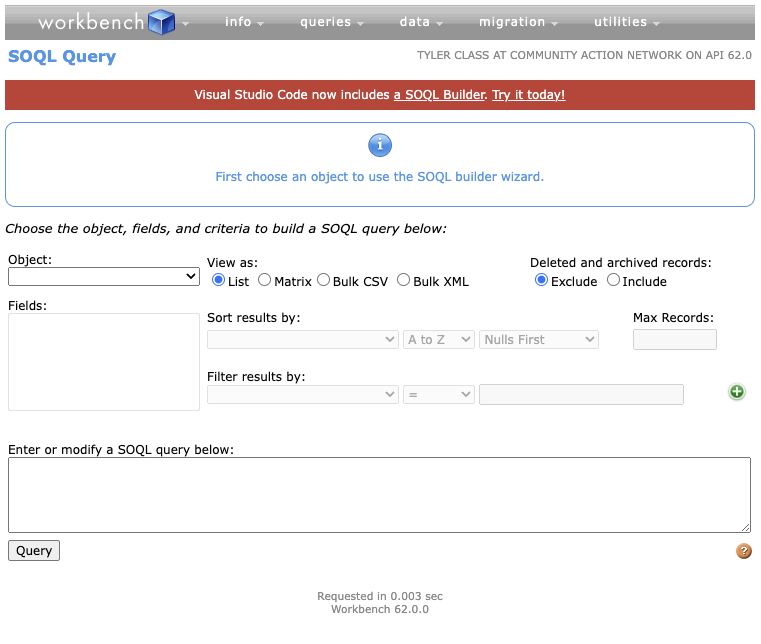Image resolution: width=761 pixels, height=644 pixels.
Task: Click the 'Requested in 0.003 sec' footer text
Action: tap(380, 596)
